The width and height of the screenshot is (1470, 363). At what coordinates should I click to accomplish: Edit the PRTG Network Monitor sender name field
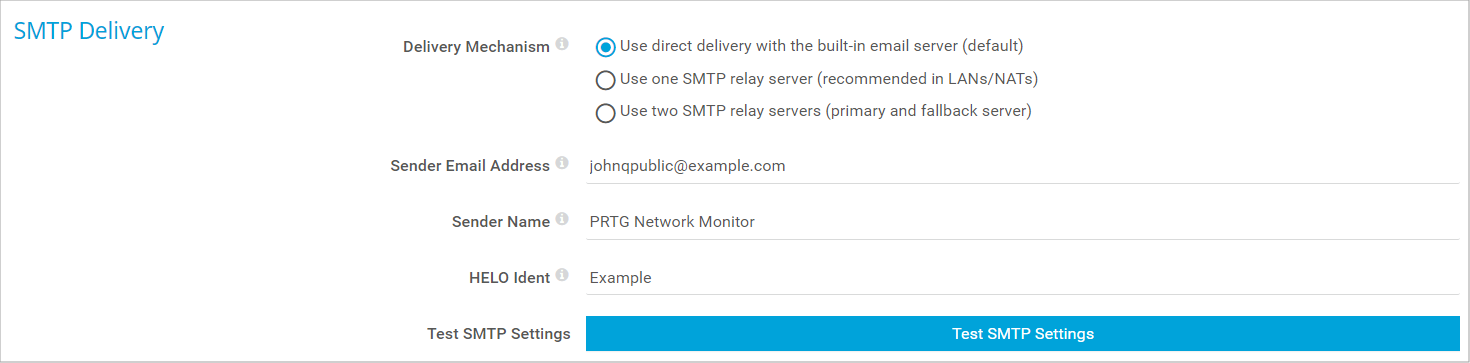click(x=1022, y=222)
